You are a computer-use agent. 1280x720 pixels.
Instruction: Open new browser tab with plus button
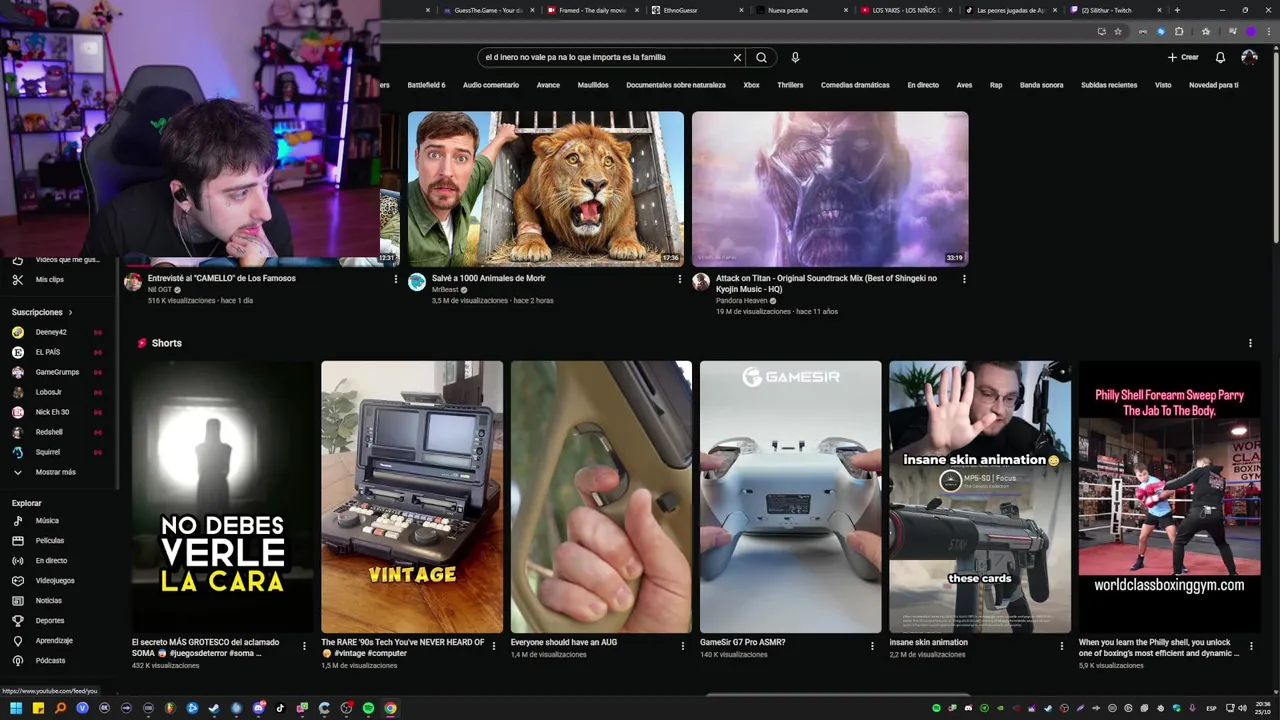(x=1177, y=10)
